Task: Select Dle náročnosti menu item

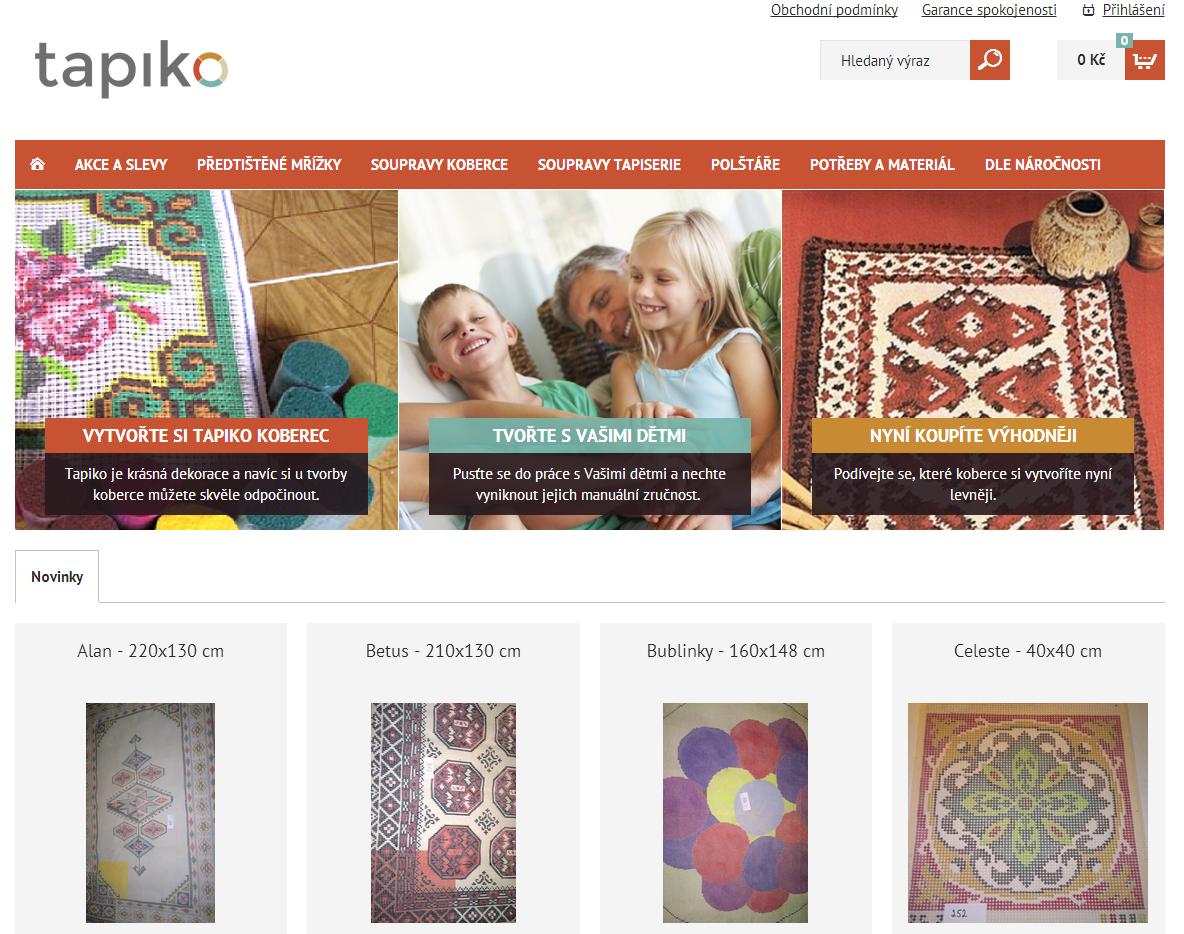Action: [1042, 164]
